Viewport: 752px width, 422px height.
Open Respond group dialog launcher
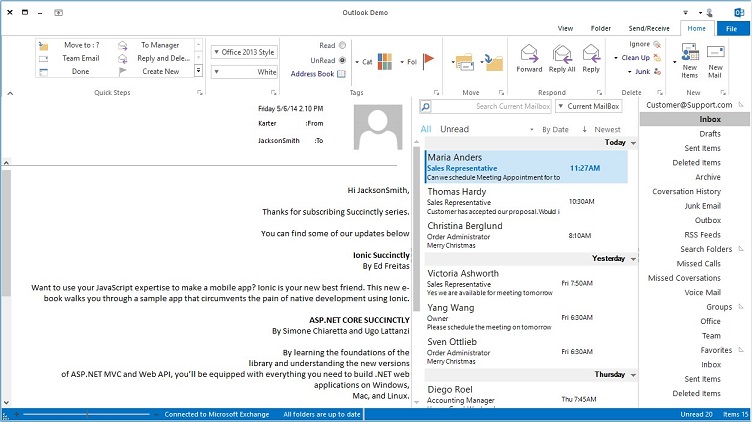click(599, 93)
